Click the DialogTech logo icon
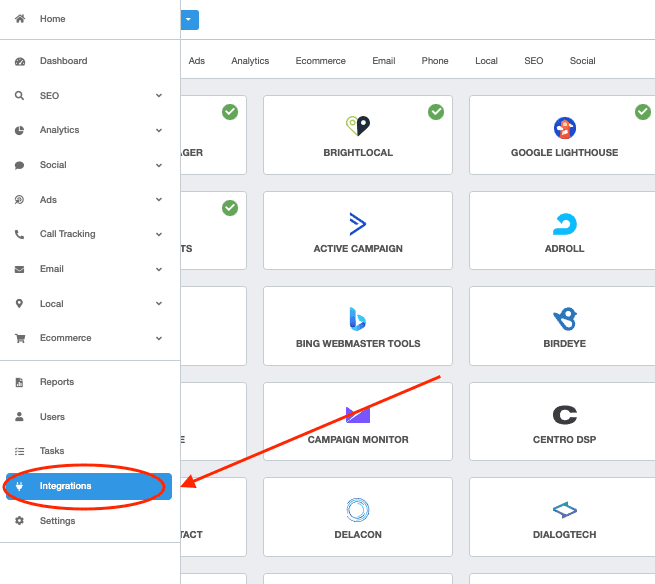The height and width of the screenshot is (584, 655). click(564, 510)
